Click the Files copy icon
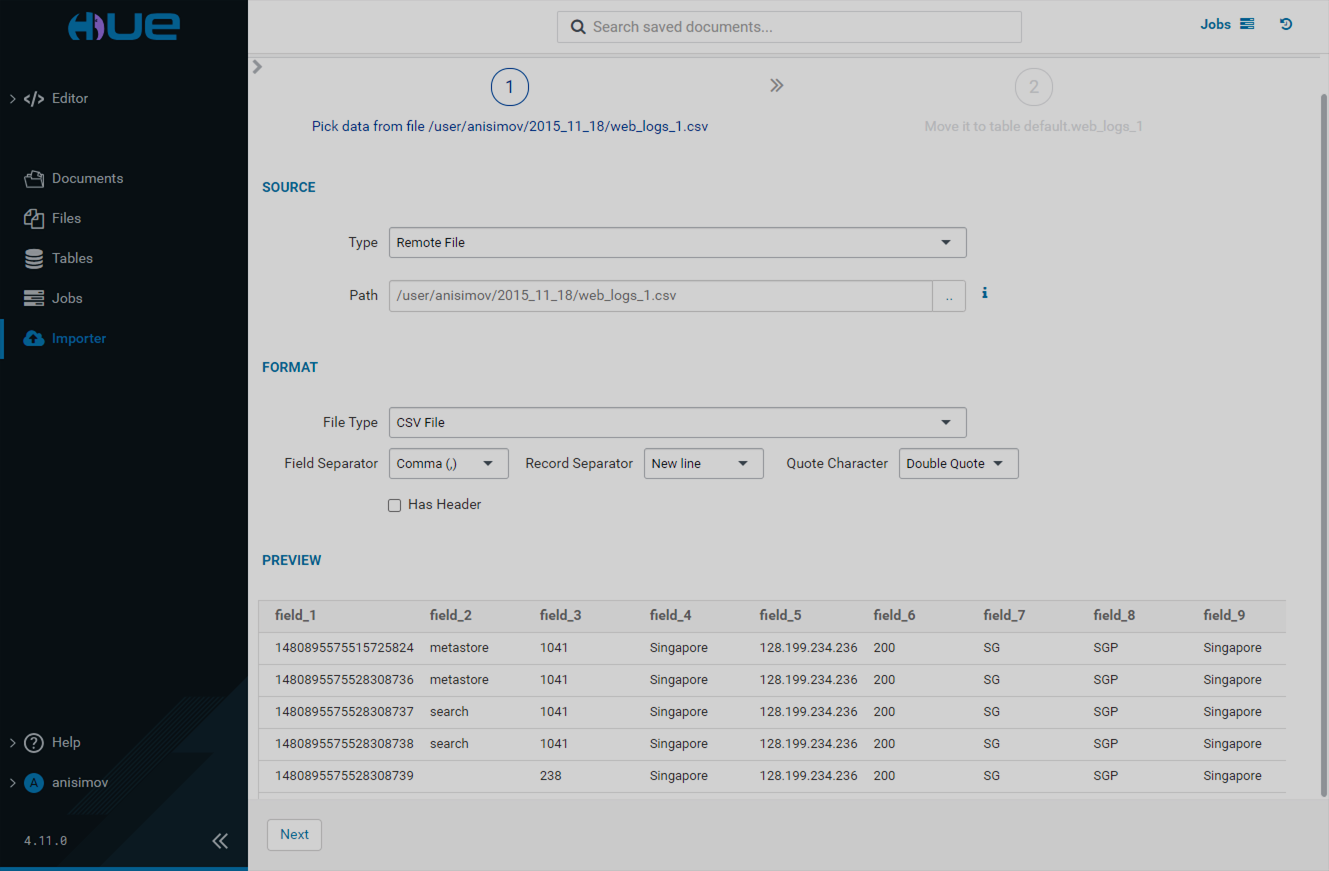This screenshot has height=871, width=1329. tap(34, 218)
